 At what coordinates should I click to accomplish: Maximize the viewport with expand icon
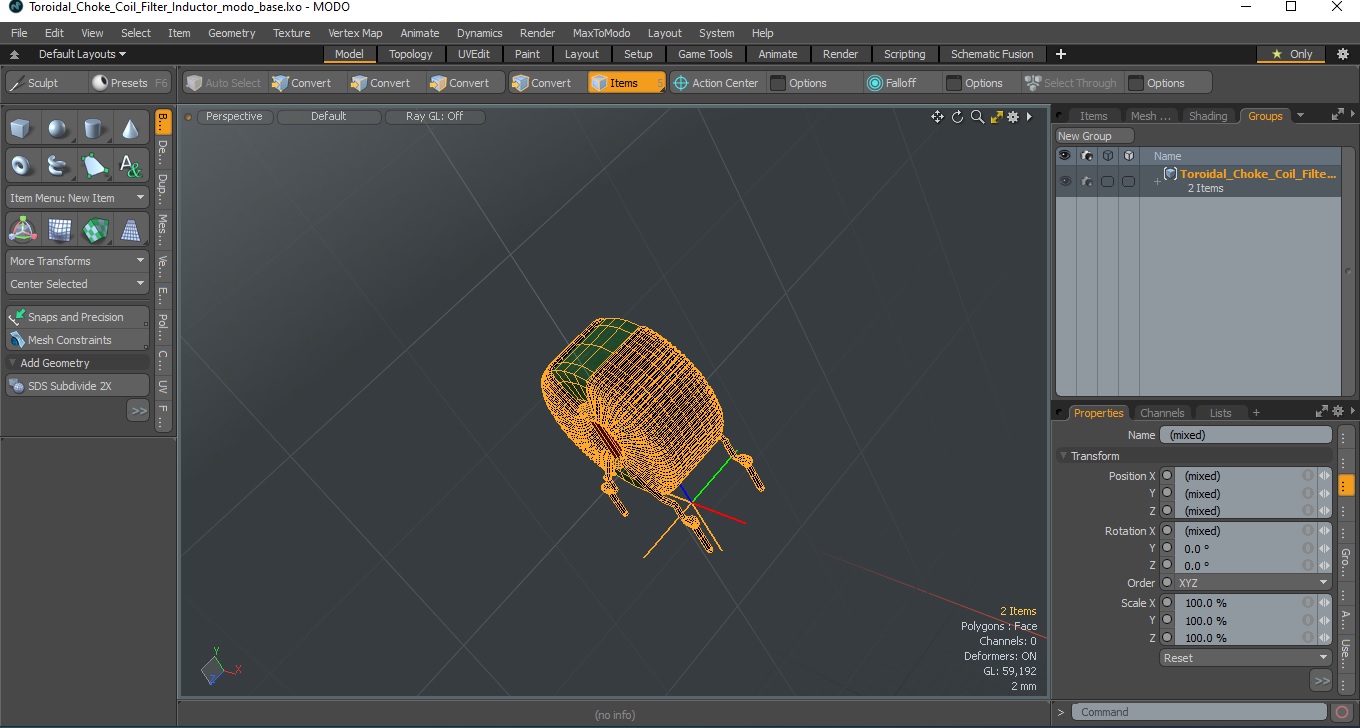[996, 117]
